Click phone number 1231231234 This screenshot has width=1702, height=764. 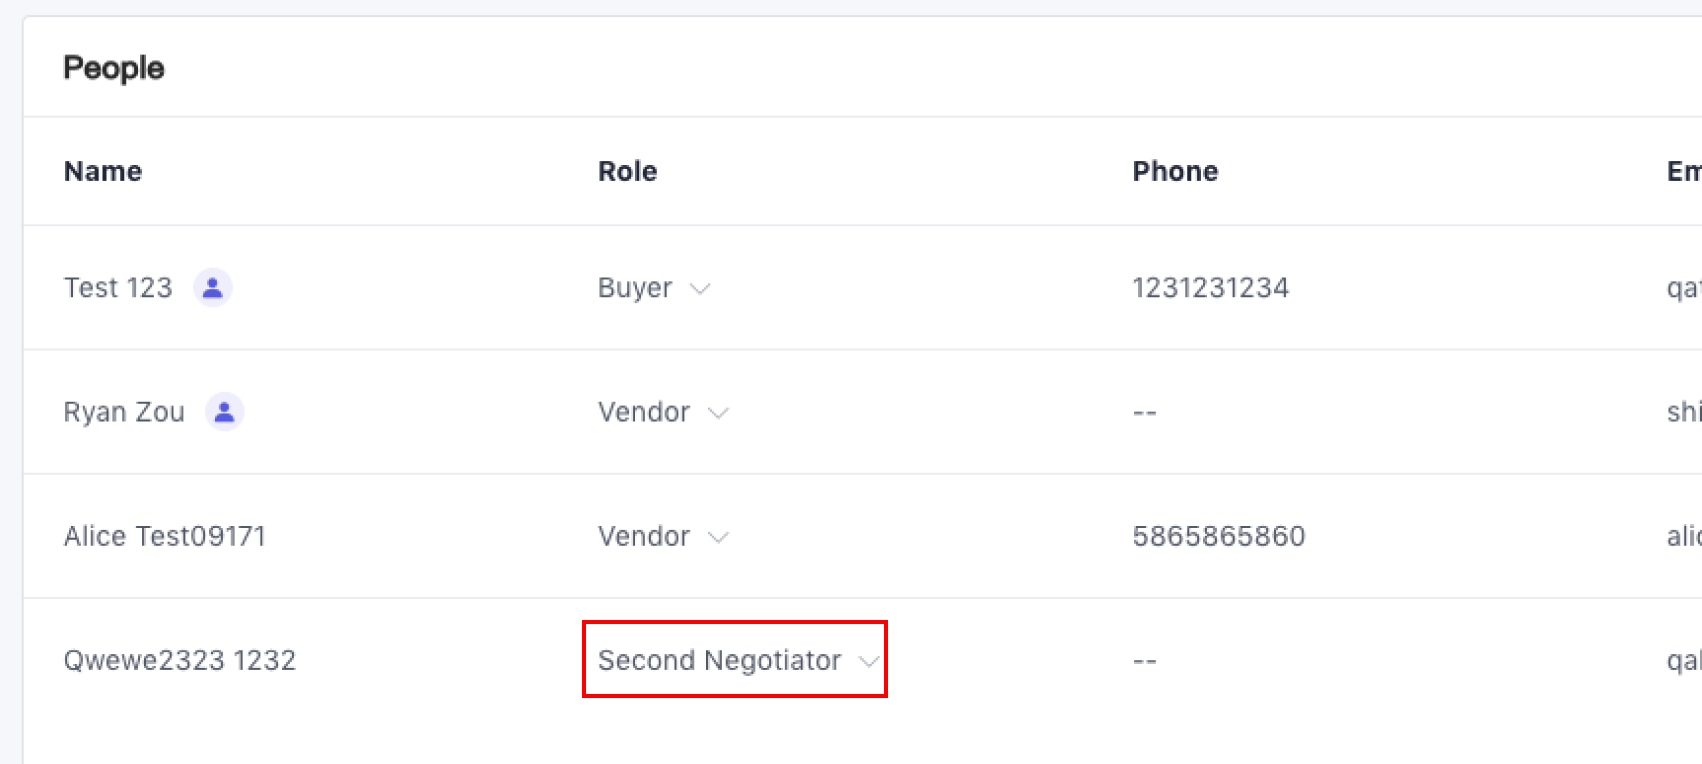point(1210,288)
